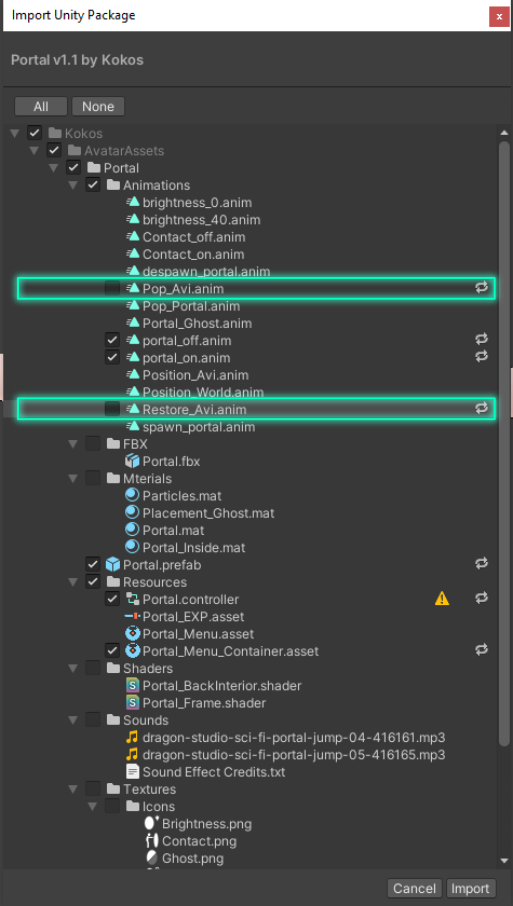Image resolution: width=513 pixels, height=906 pixels.
Task: Collapse the Shaders folder arrow
Action: click(x=73, y=669)
